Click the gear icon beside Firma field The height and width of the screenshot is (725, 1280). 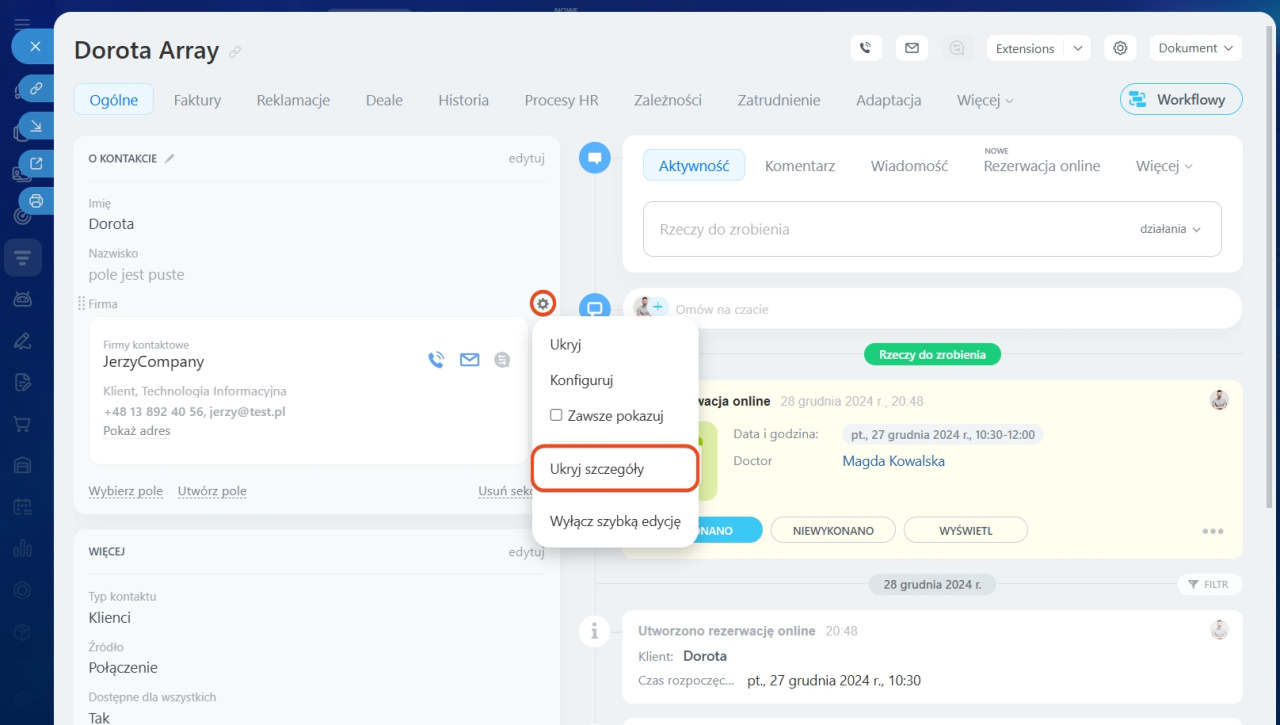pyautogui.click(x=543, y=303)
